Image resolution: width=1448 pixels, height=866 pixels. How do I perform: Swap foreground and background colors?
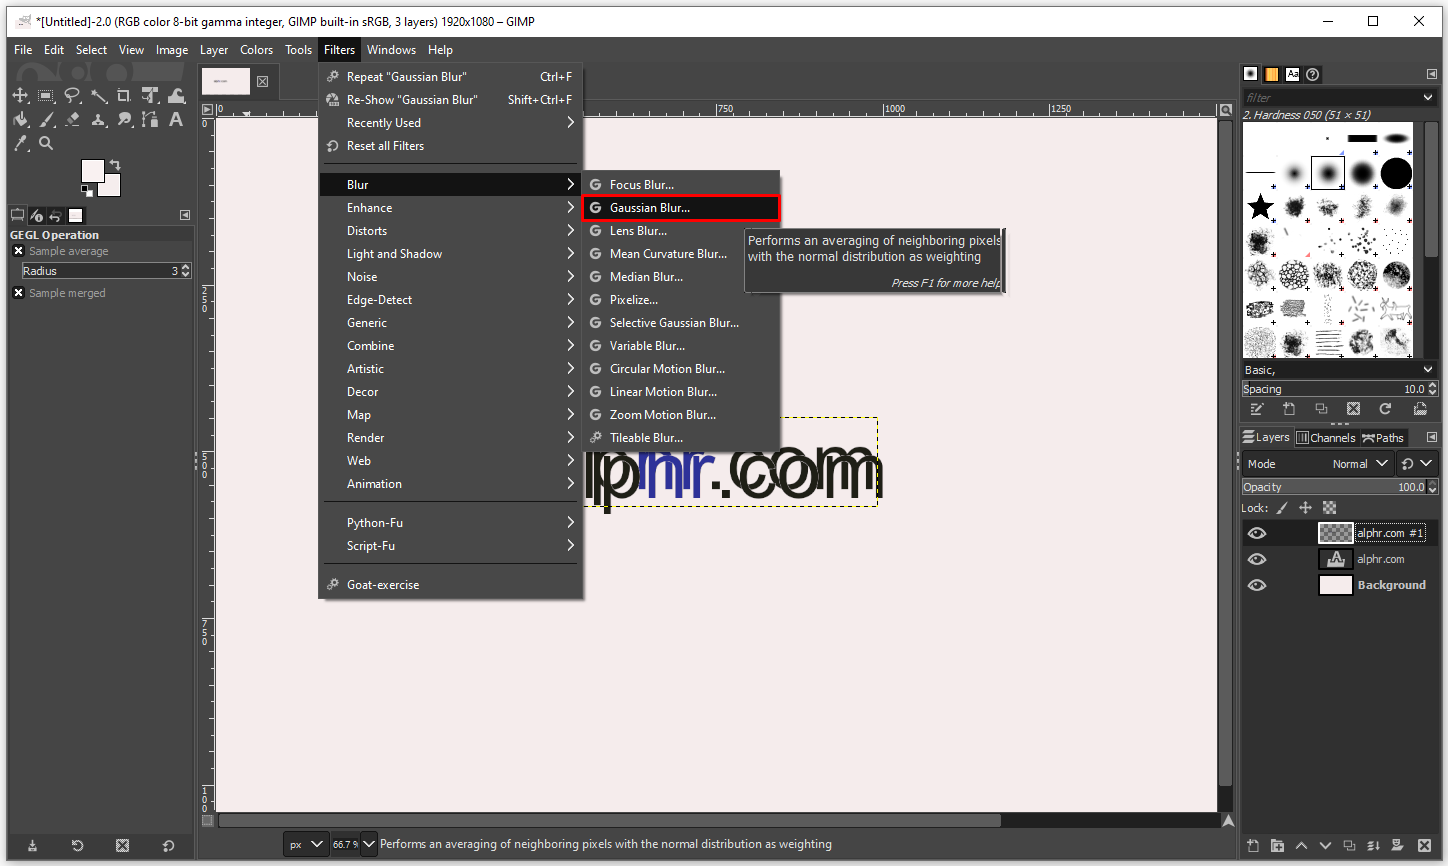(115, 165)
